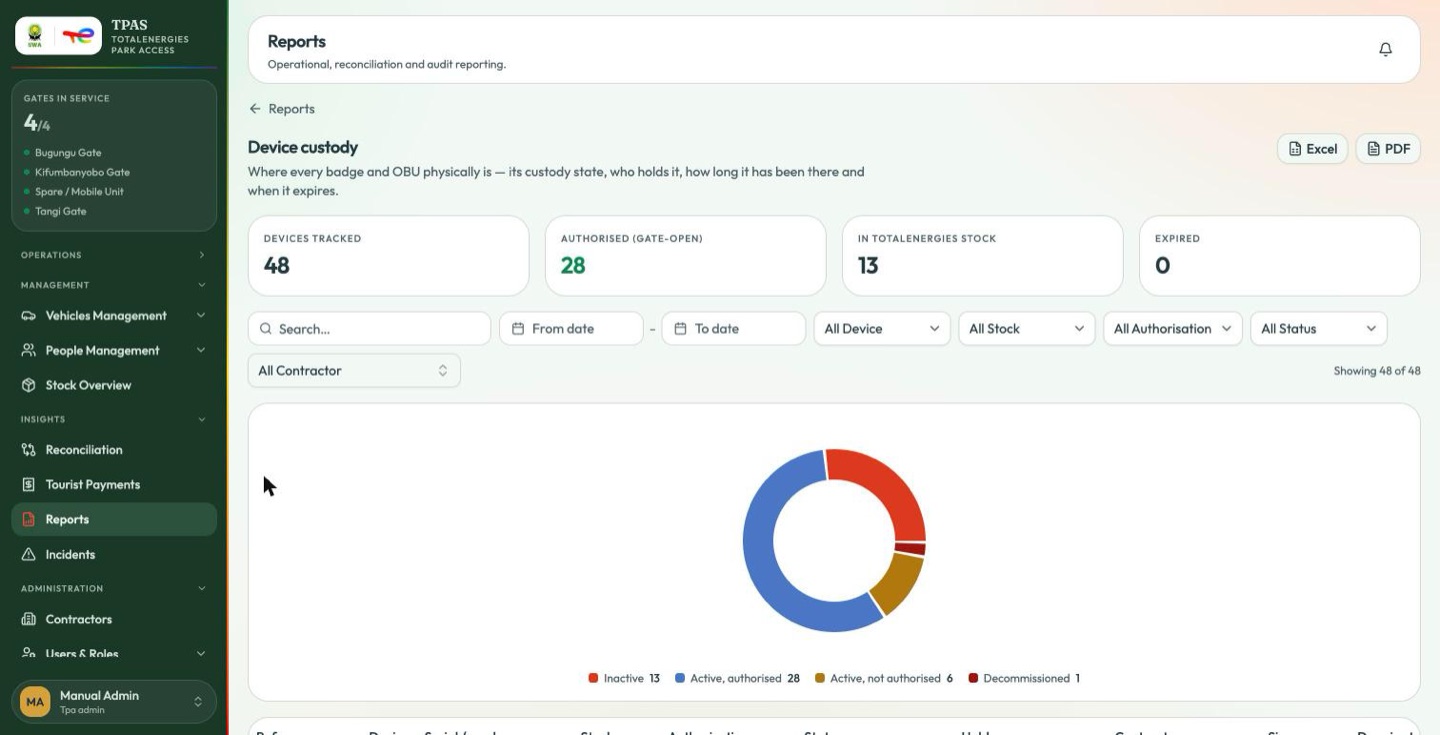The width and height of the screenshot is (1440, 735).
Task: Expand the People Management submenu chevron
Action: 201,351
